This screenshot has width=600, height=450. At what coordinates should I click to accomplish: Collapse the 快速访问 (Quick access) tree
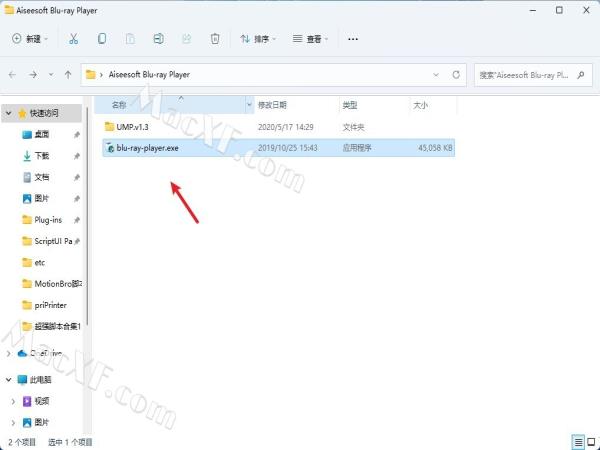[x=8, y=113]
